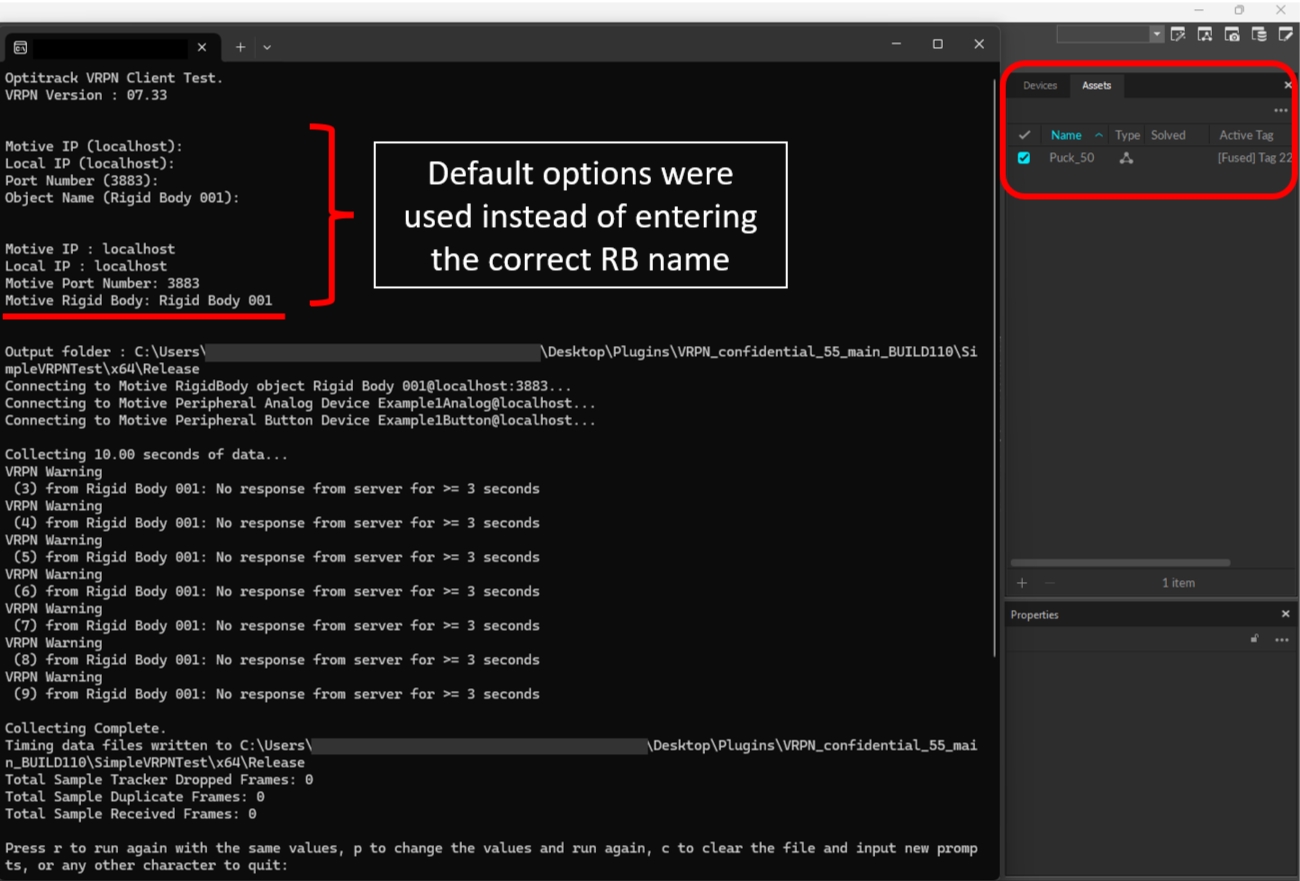Click the plus icon to add asset
Viewport: 1300px width, 881px height.
1022,583
